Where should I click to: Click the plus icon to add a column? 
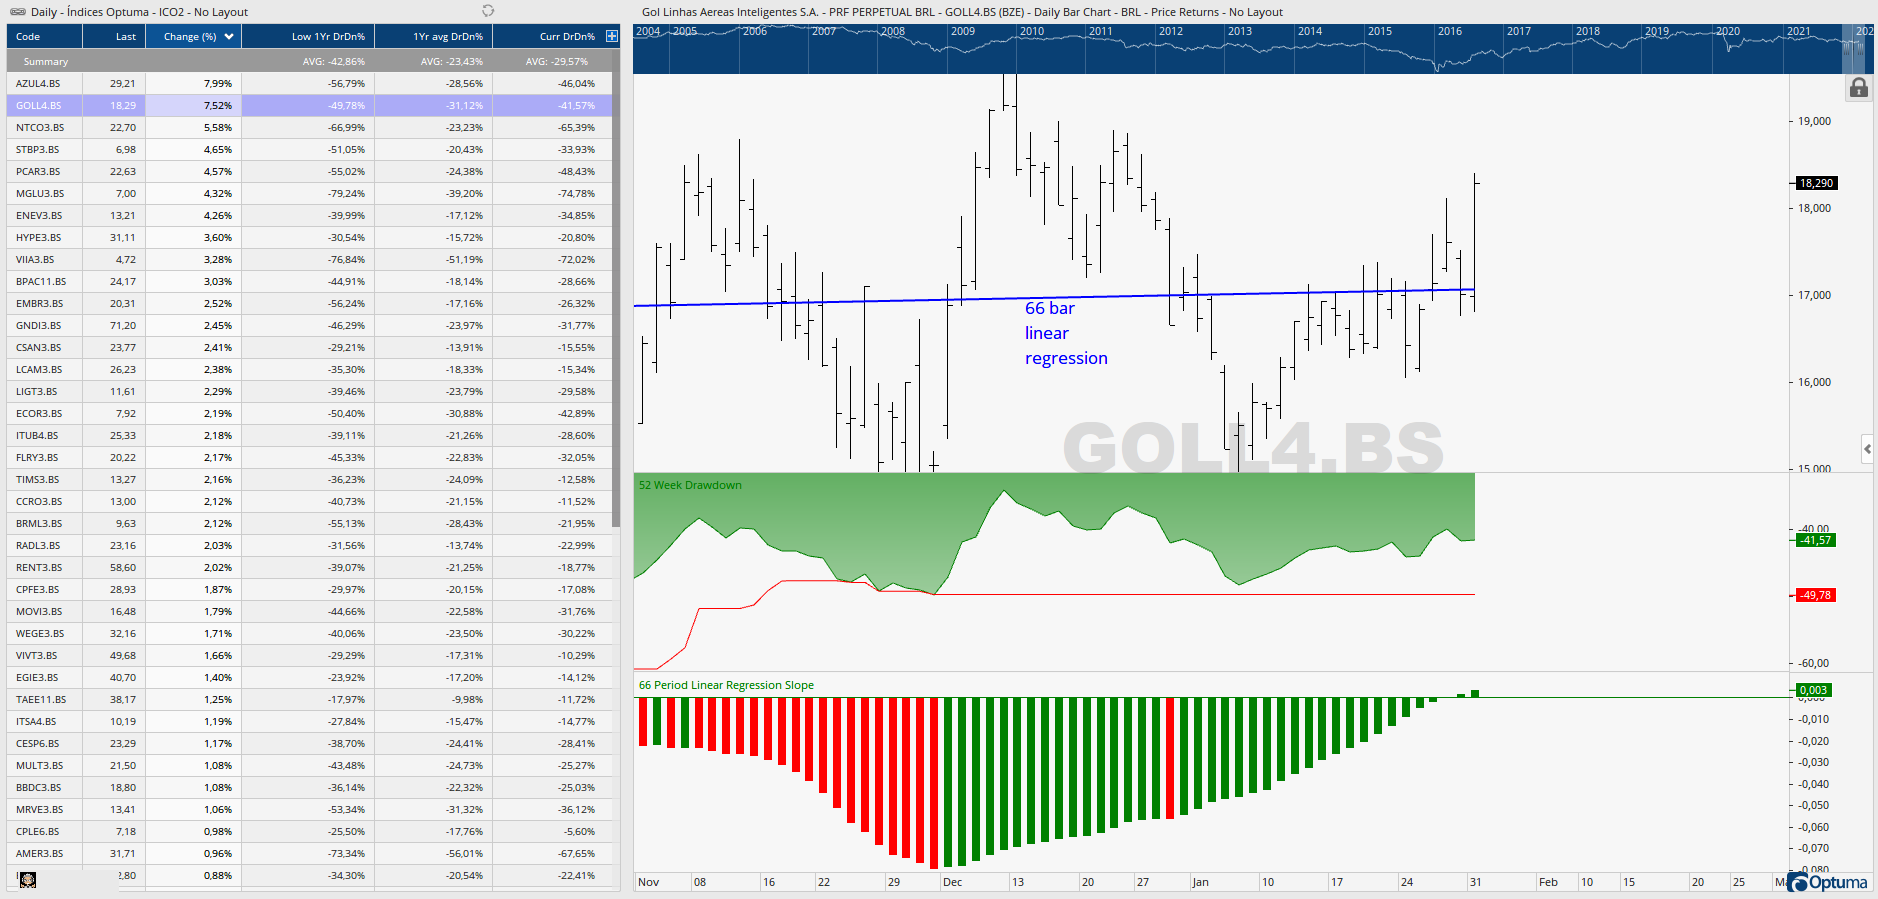(612, 36)
